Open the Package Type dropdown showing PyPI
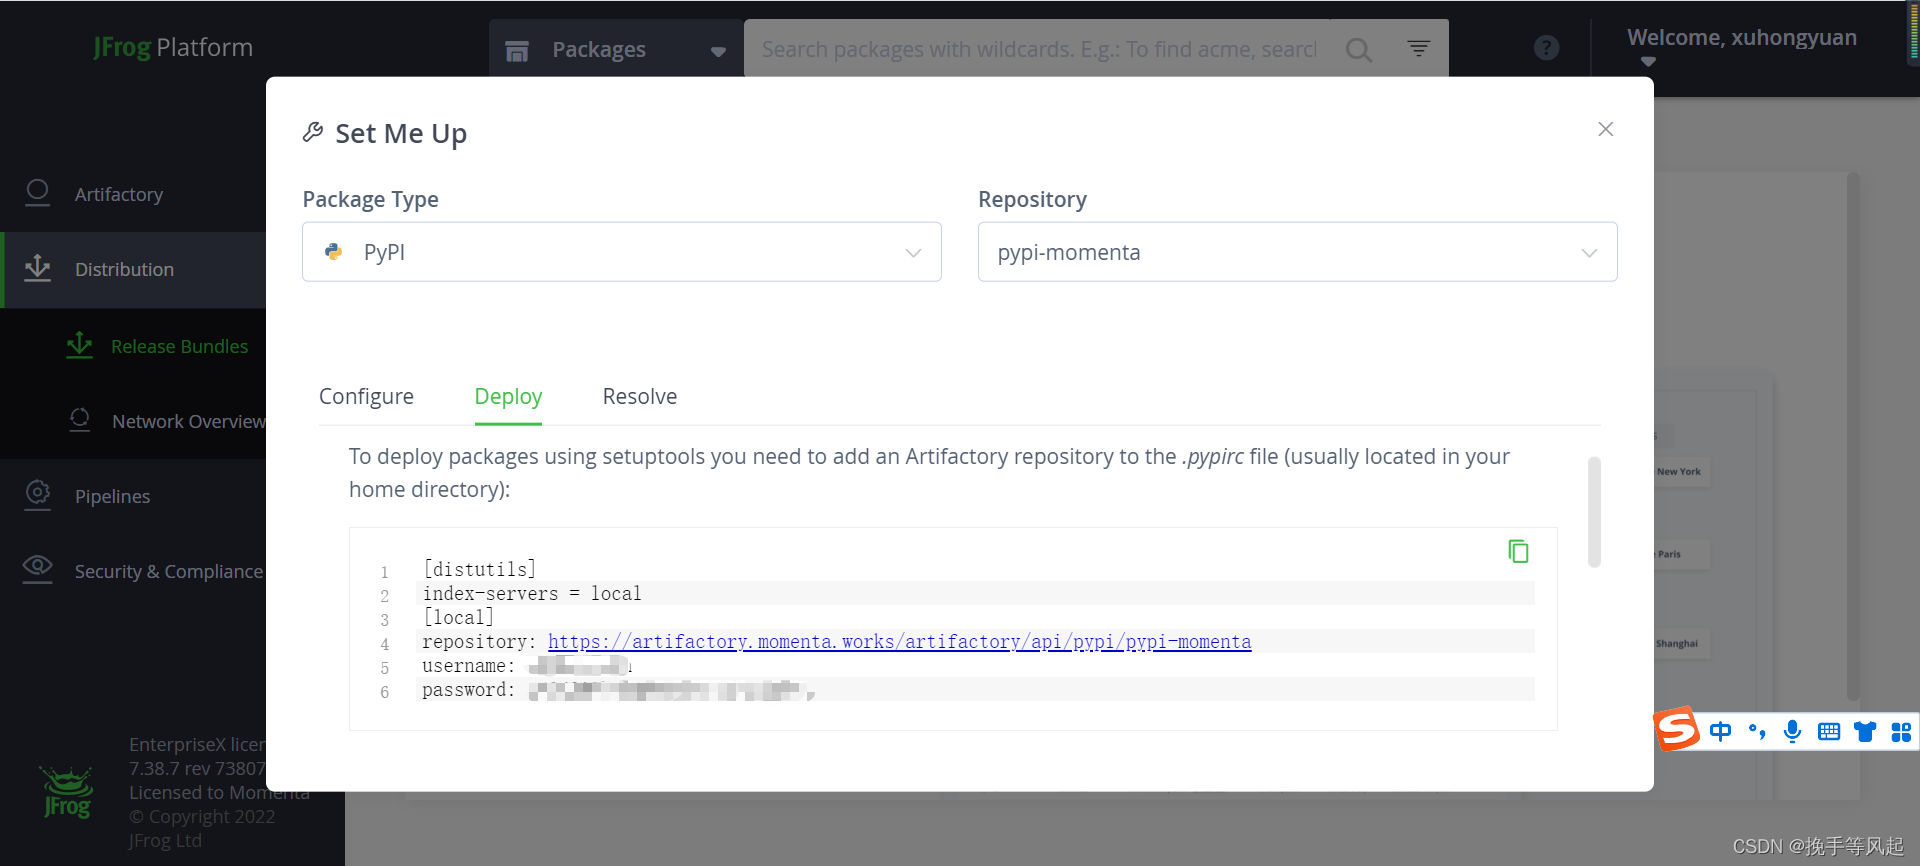Screen dimensions: 1920x866 [621, 252]
